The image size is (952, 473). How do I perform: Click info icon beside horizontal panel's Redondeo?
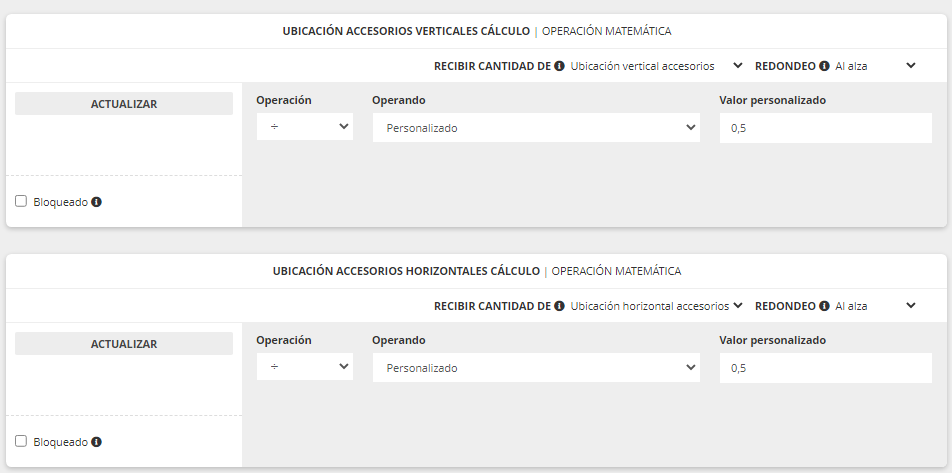(x=825, y=306)
